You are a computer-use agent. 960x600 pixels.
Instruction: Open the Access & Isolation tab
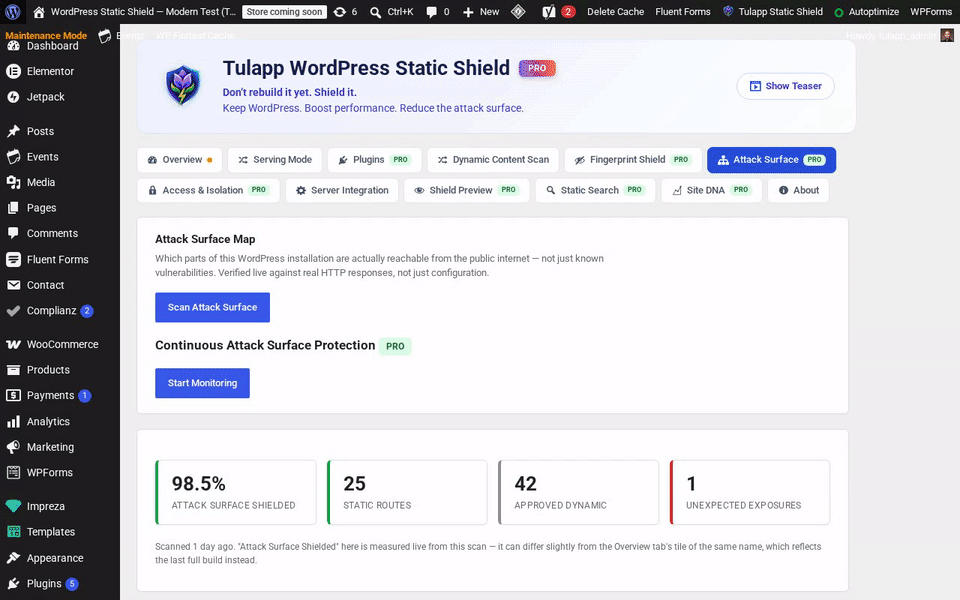click(x=208, y=190)
